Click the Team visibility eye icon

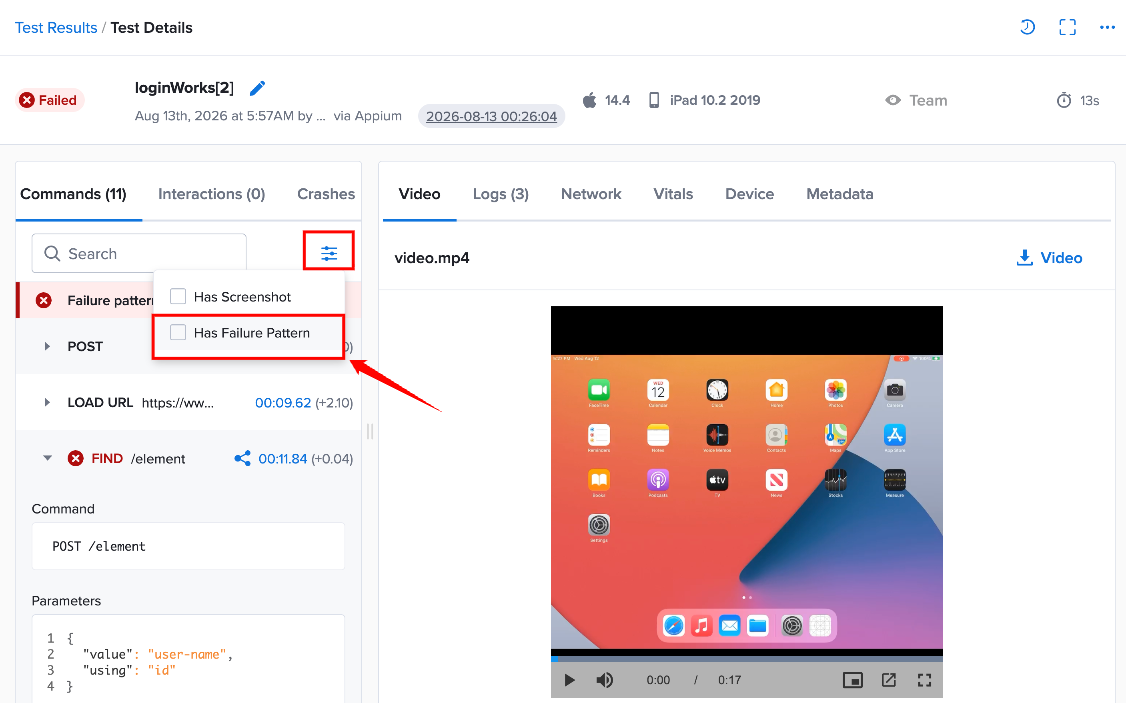point(893,101)
